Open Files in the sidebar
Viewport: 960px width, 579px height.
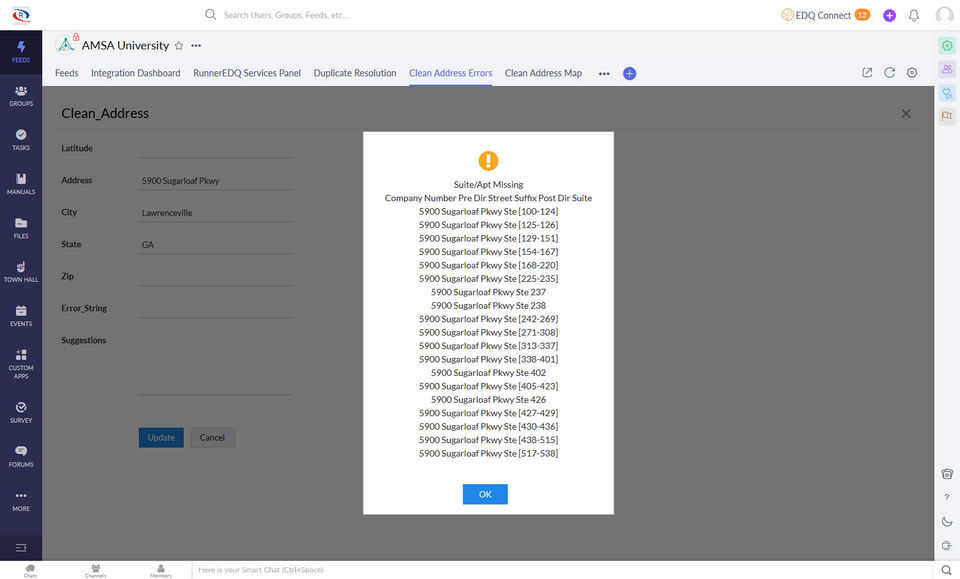tap(21, 228)
